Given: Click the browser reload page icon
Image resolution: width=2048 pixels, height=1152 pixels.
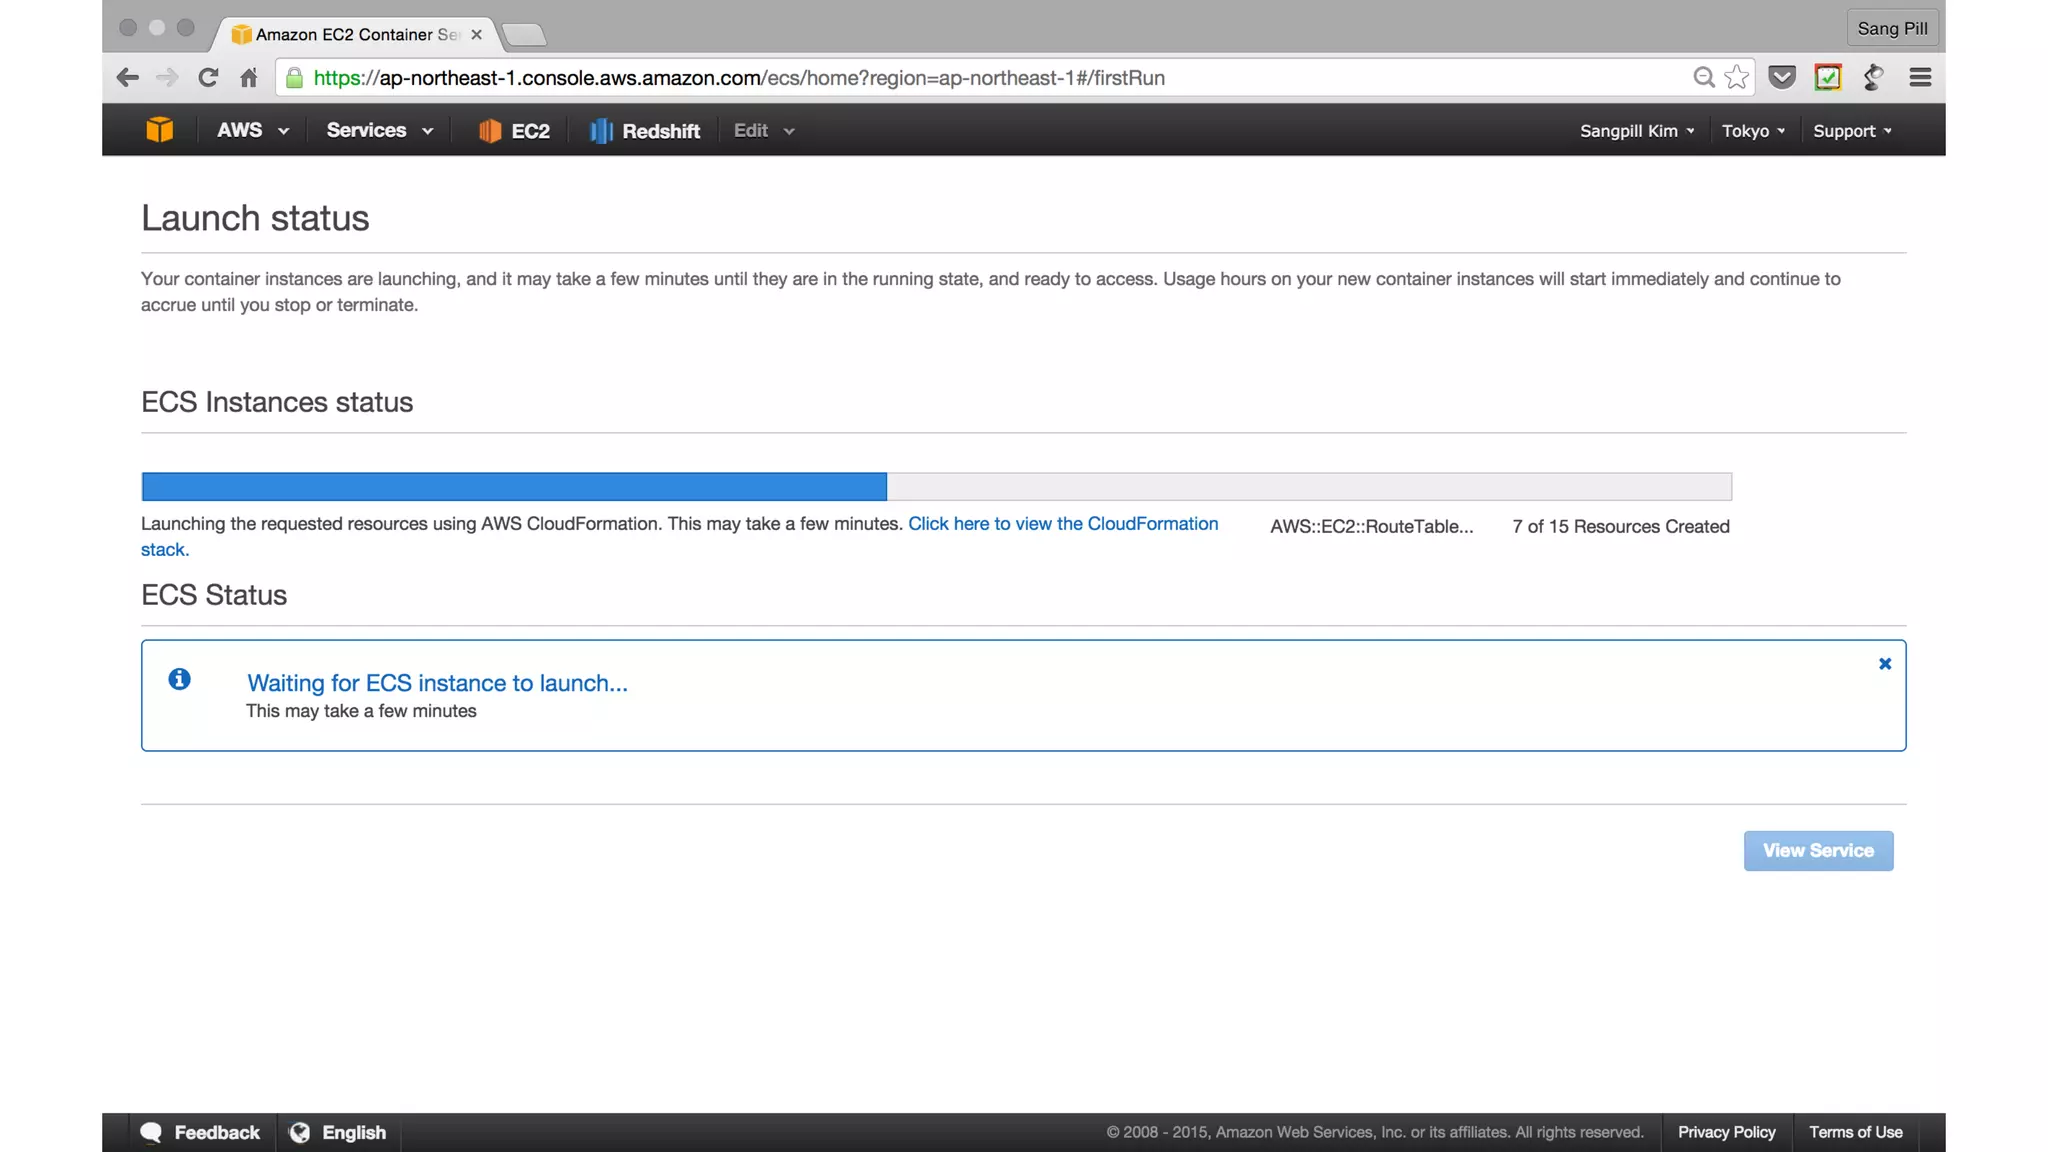Looking at the screenshot, I should pos(208,78).
